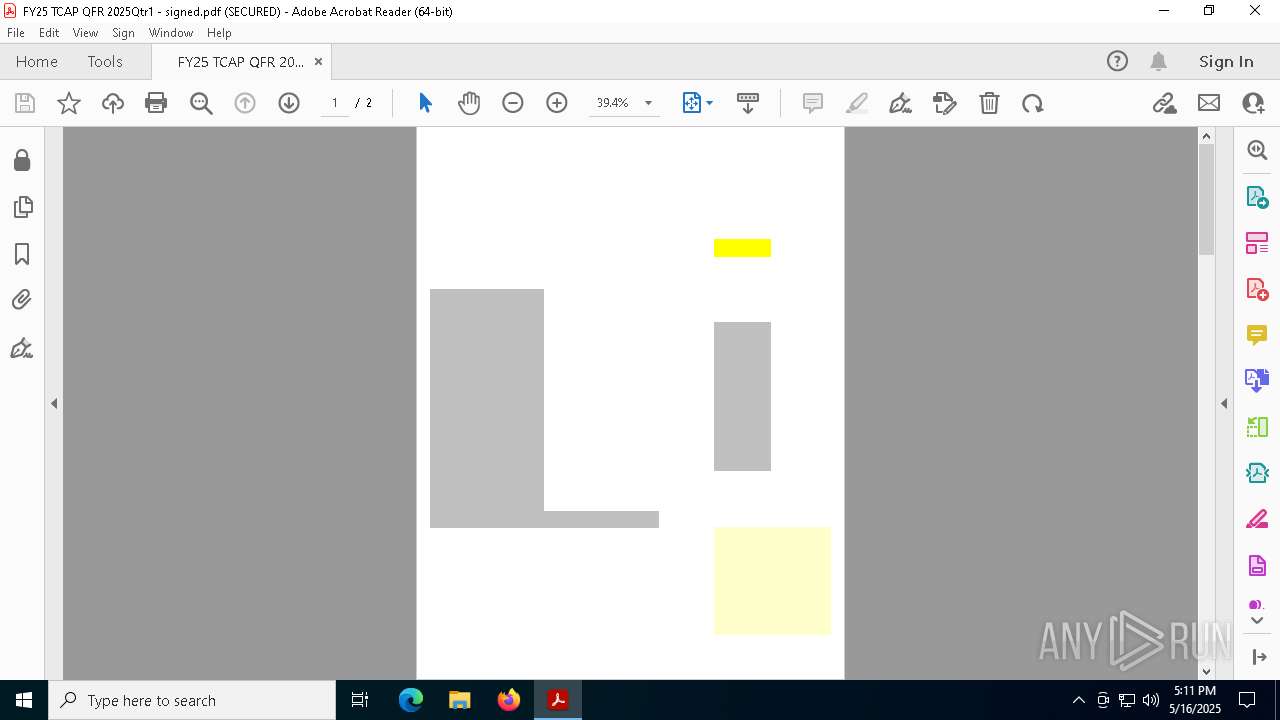Rotate page clockwise icon
Screen dimensions: 1280x720
coord(1033,103)
